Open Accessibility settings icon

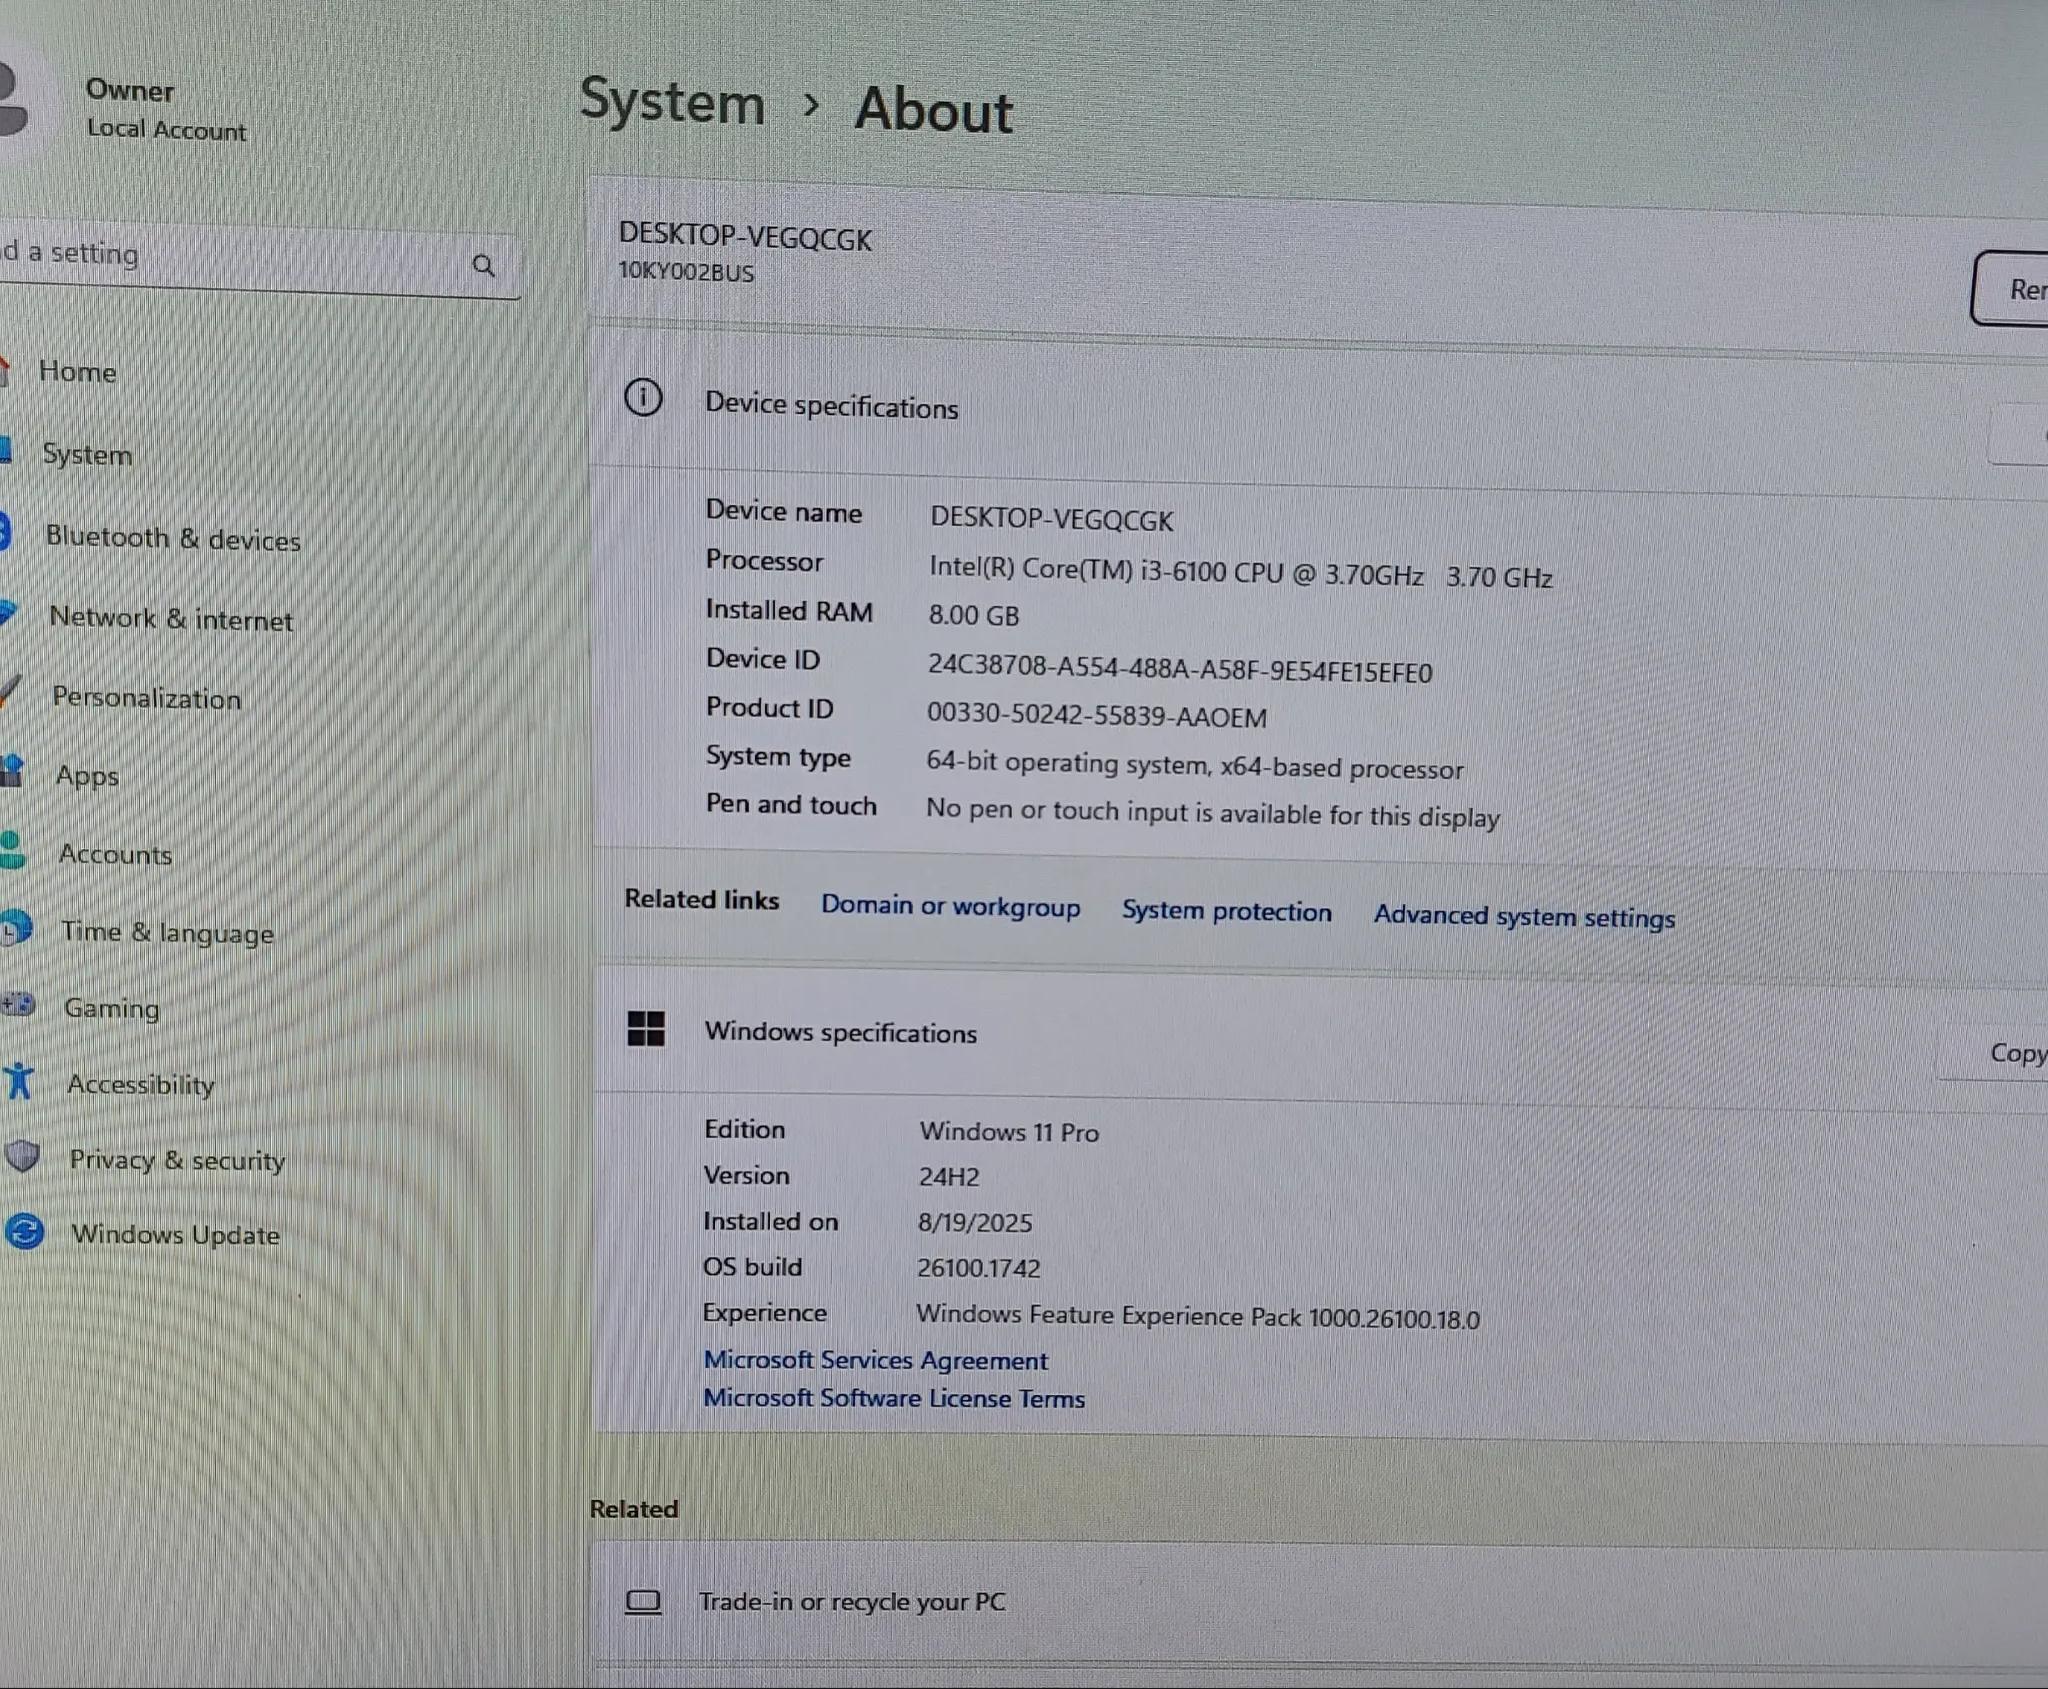[19, 1081]
